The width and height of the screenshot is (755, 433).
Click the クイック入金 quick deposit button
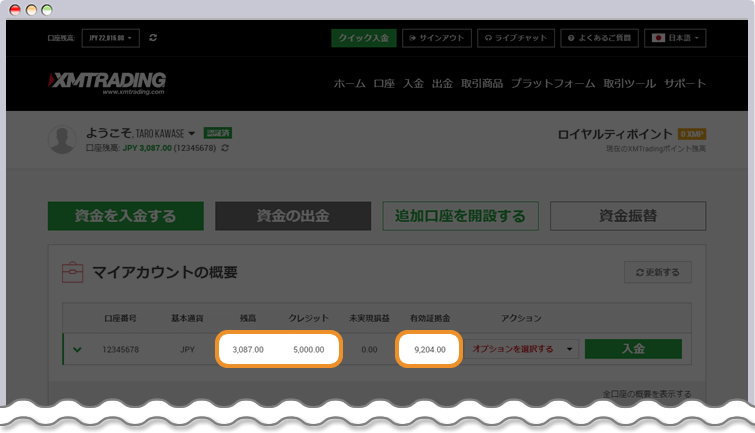[x=363, y=38]
